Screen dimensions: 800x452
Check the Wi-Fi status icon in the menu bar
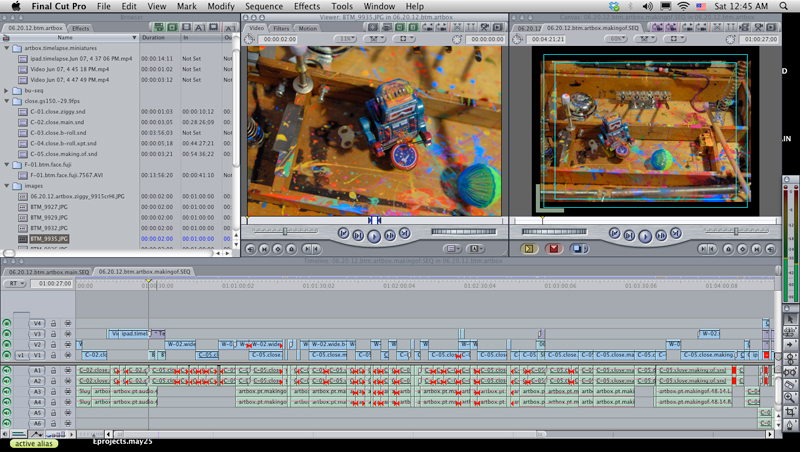683,6
